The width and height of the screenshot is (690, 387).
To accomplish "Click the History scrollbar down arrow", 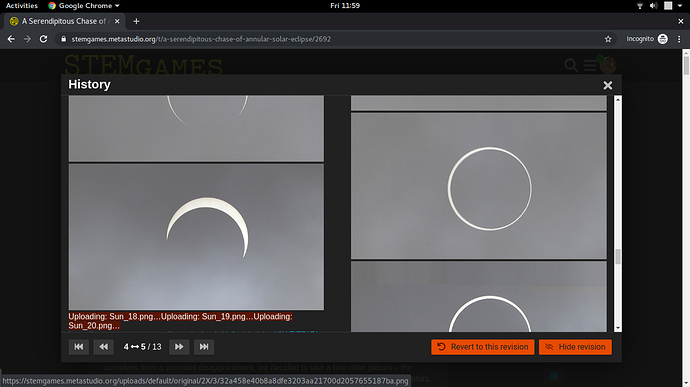I will [618, 328].
